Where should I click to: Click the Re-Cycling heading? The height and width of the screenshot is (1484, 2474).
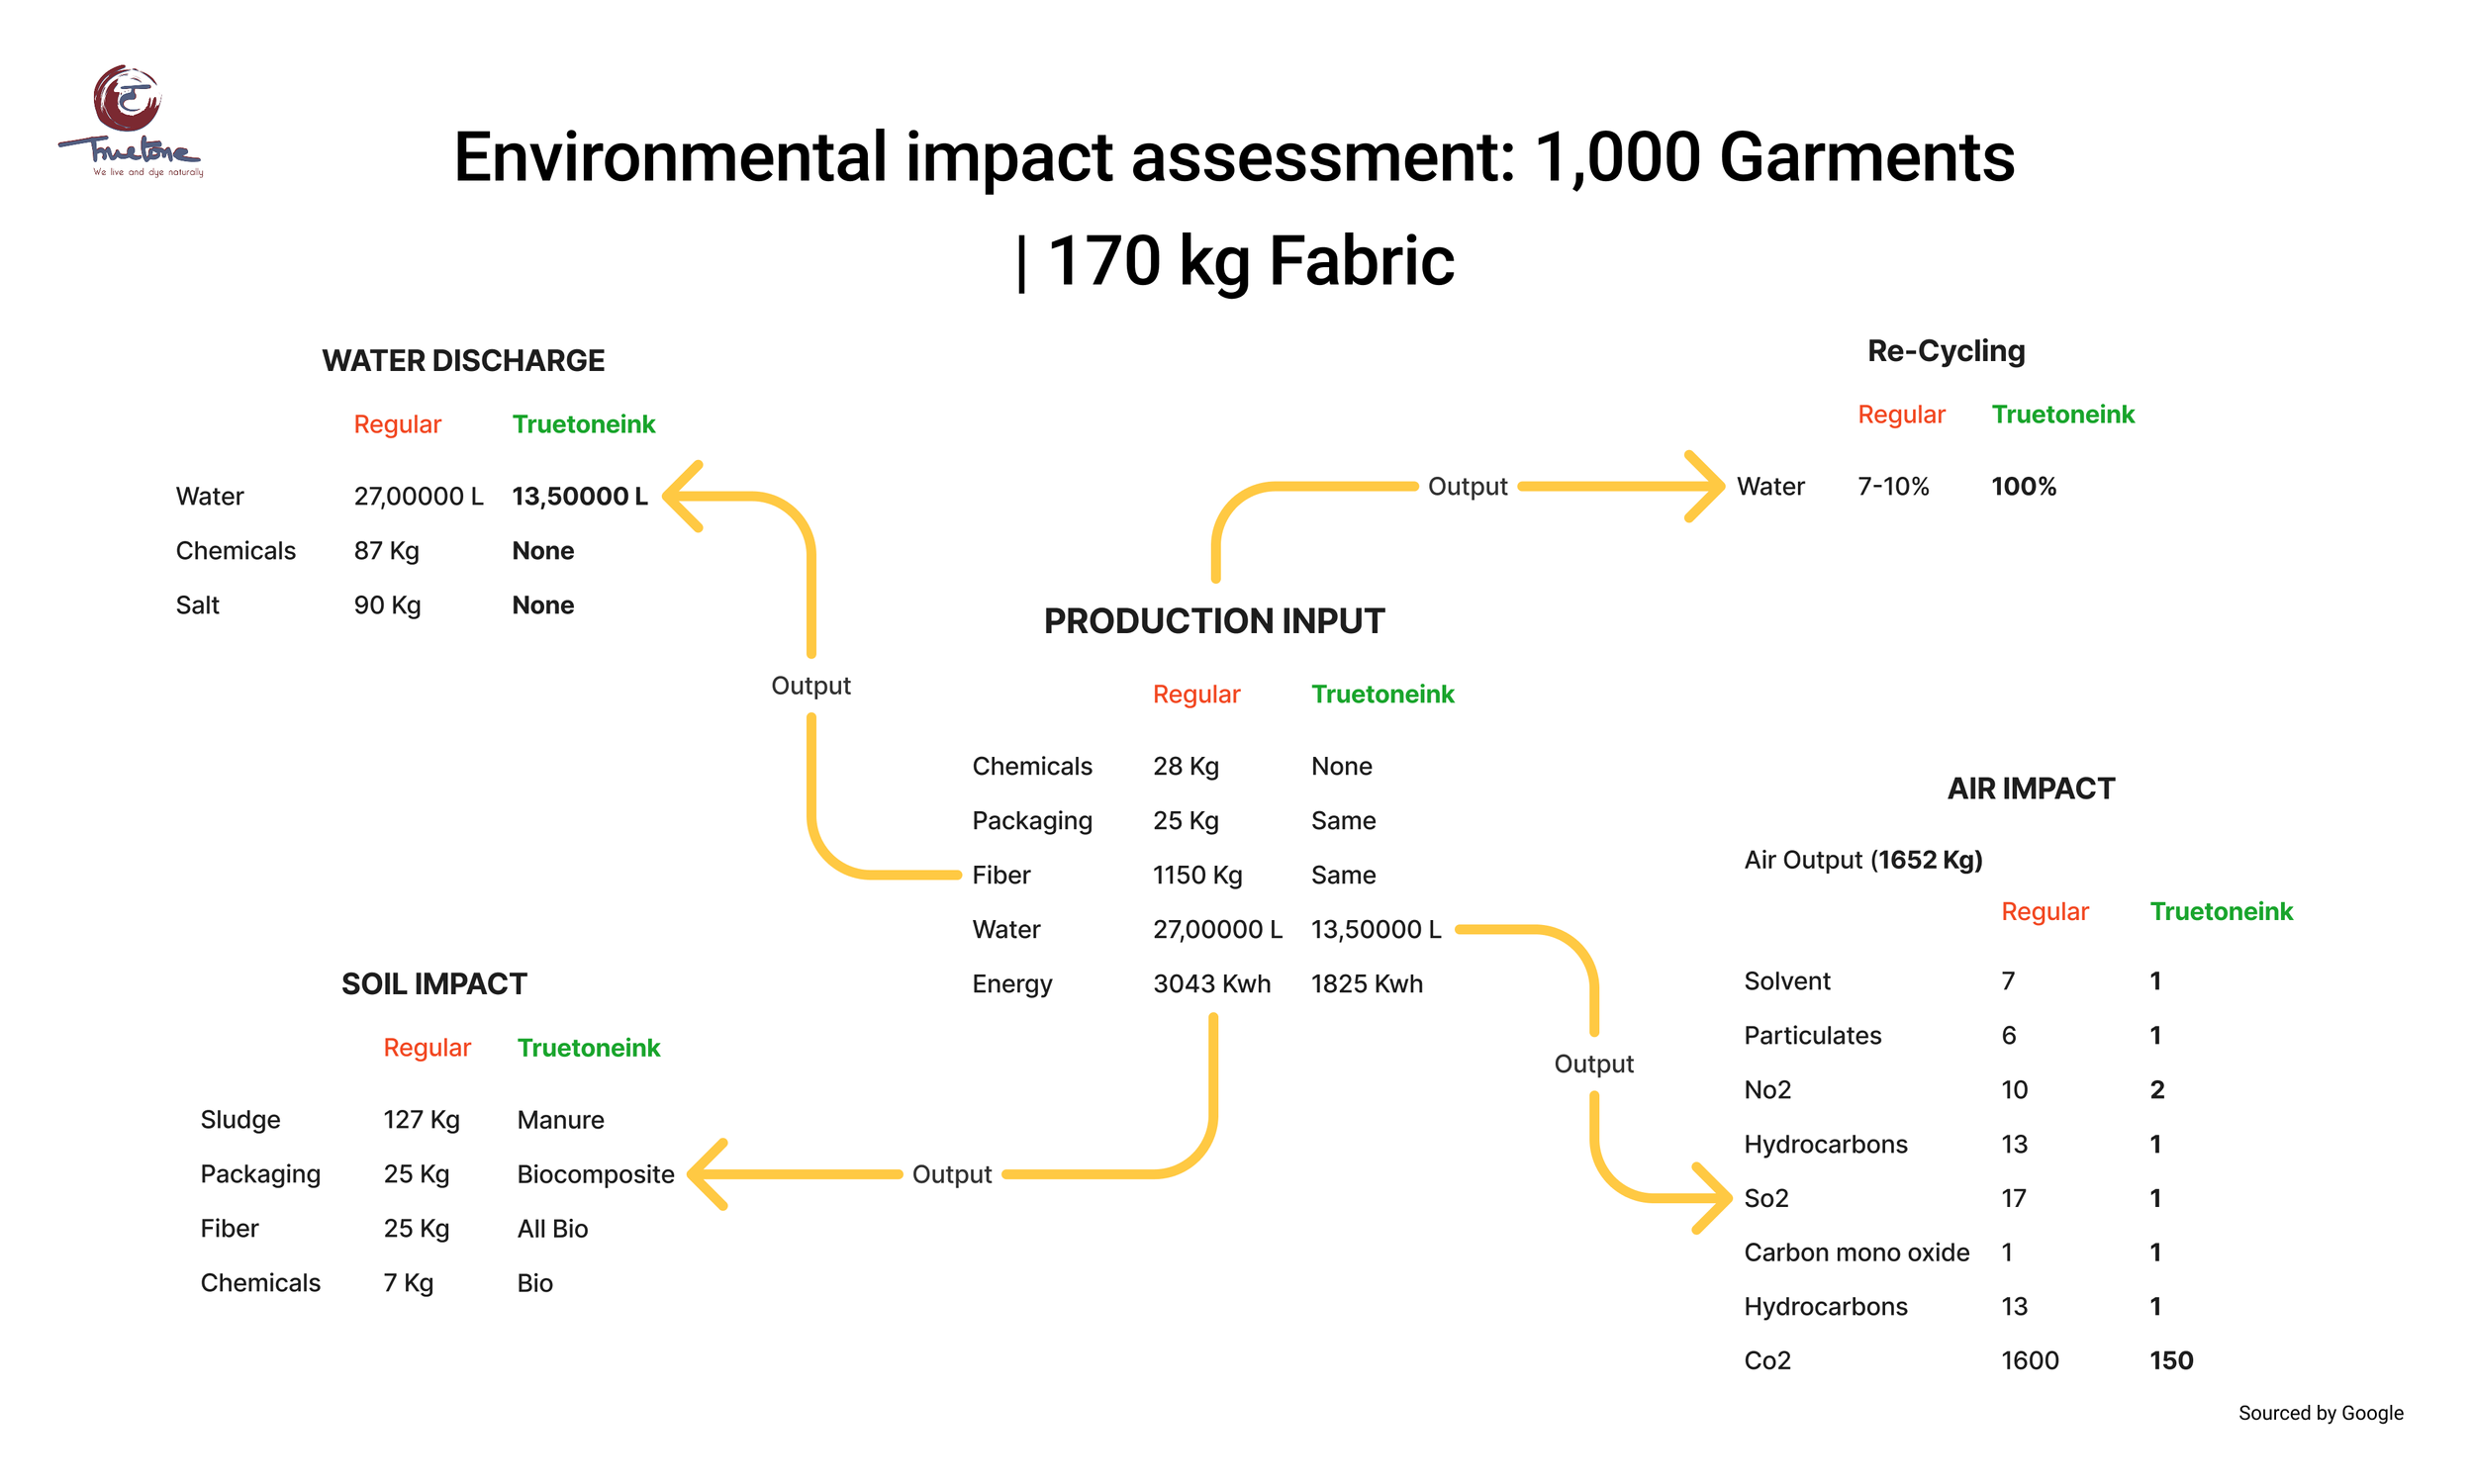1945,351
